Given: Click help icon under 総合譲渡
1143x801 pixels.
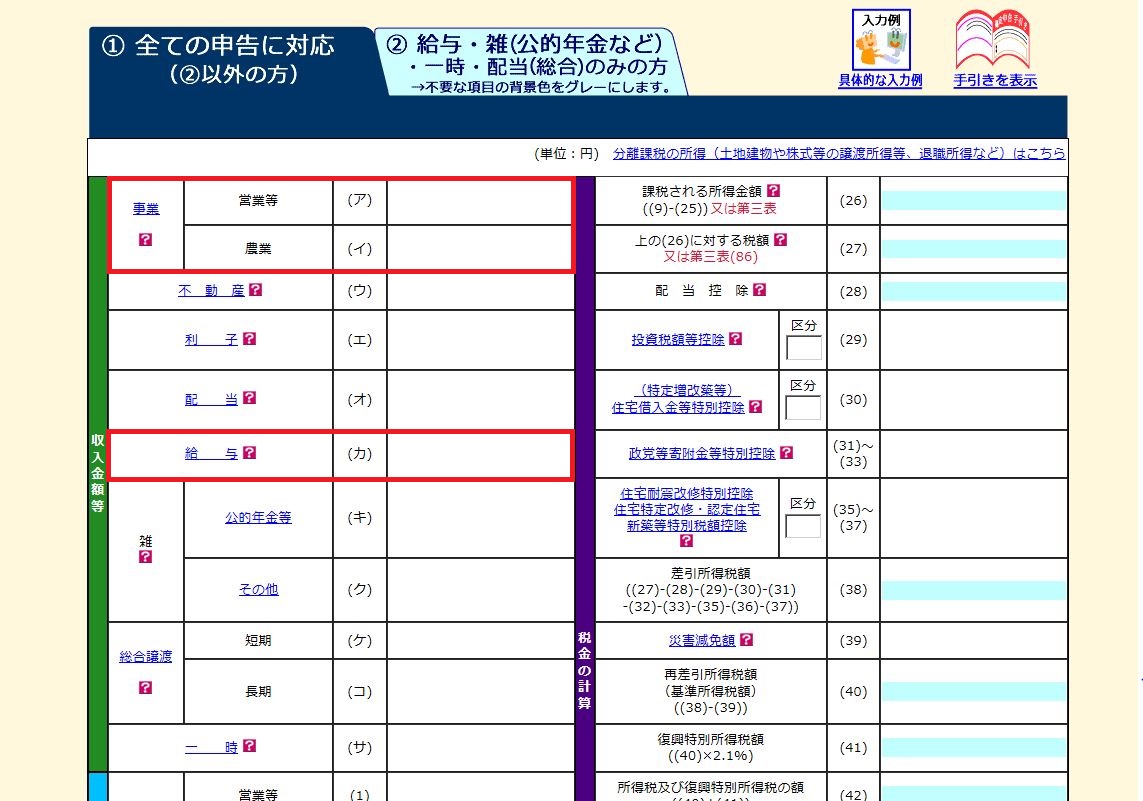Looking at the screenshot, I should tap(145, 687).
